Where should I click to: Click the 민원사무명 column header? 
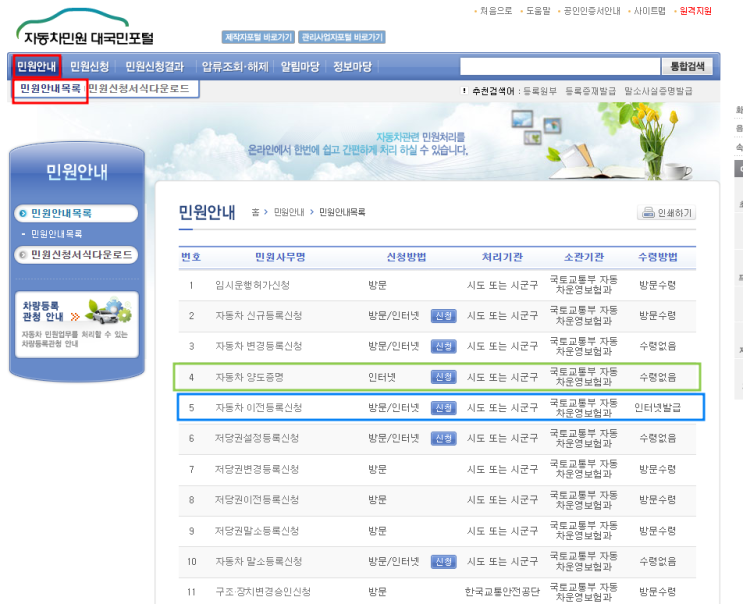280,257
